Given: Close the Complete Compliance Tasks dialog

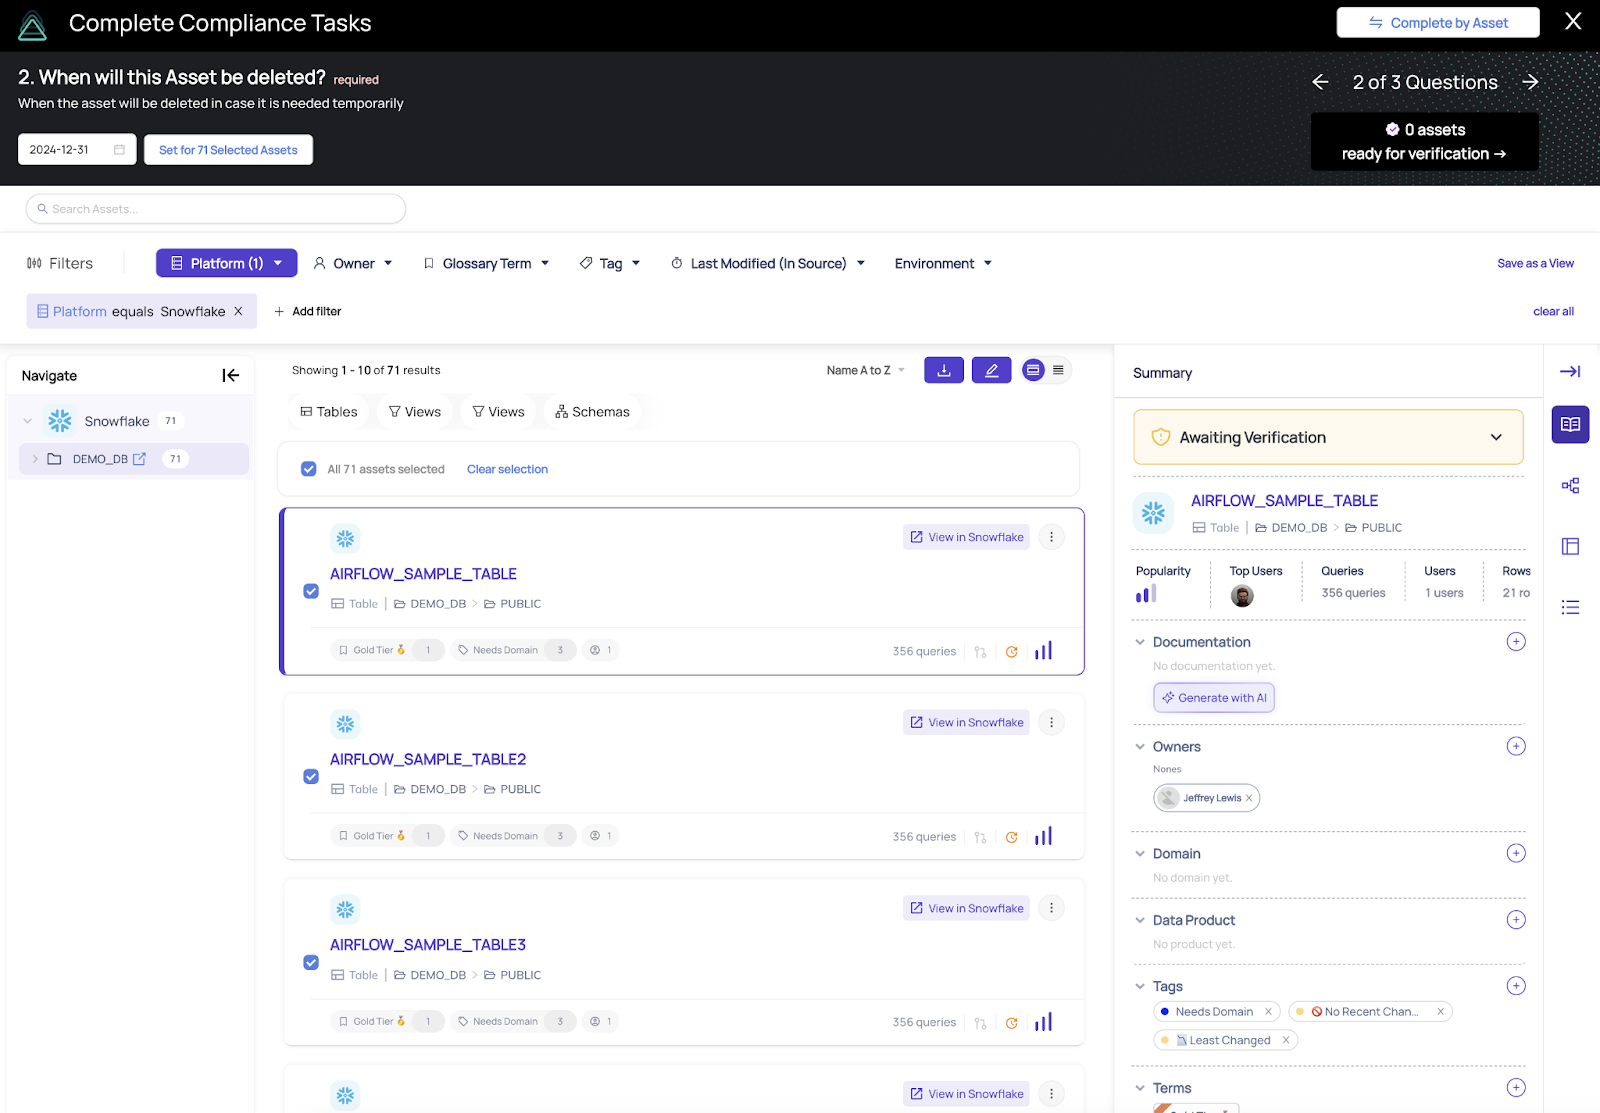Looking at the screenshot, I should 1573,21.
